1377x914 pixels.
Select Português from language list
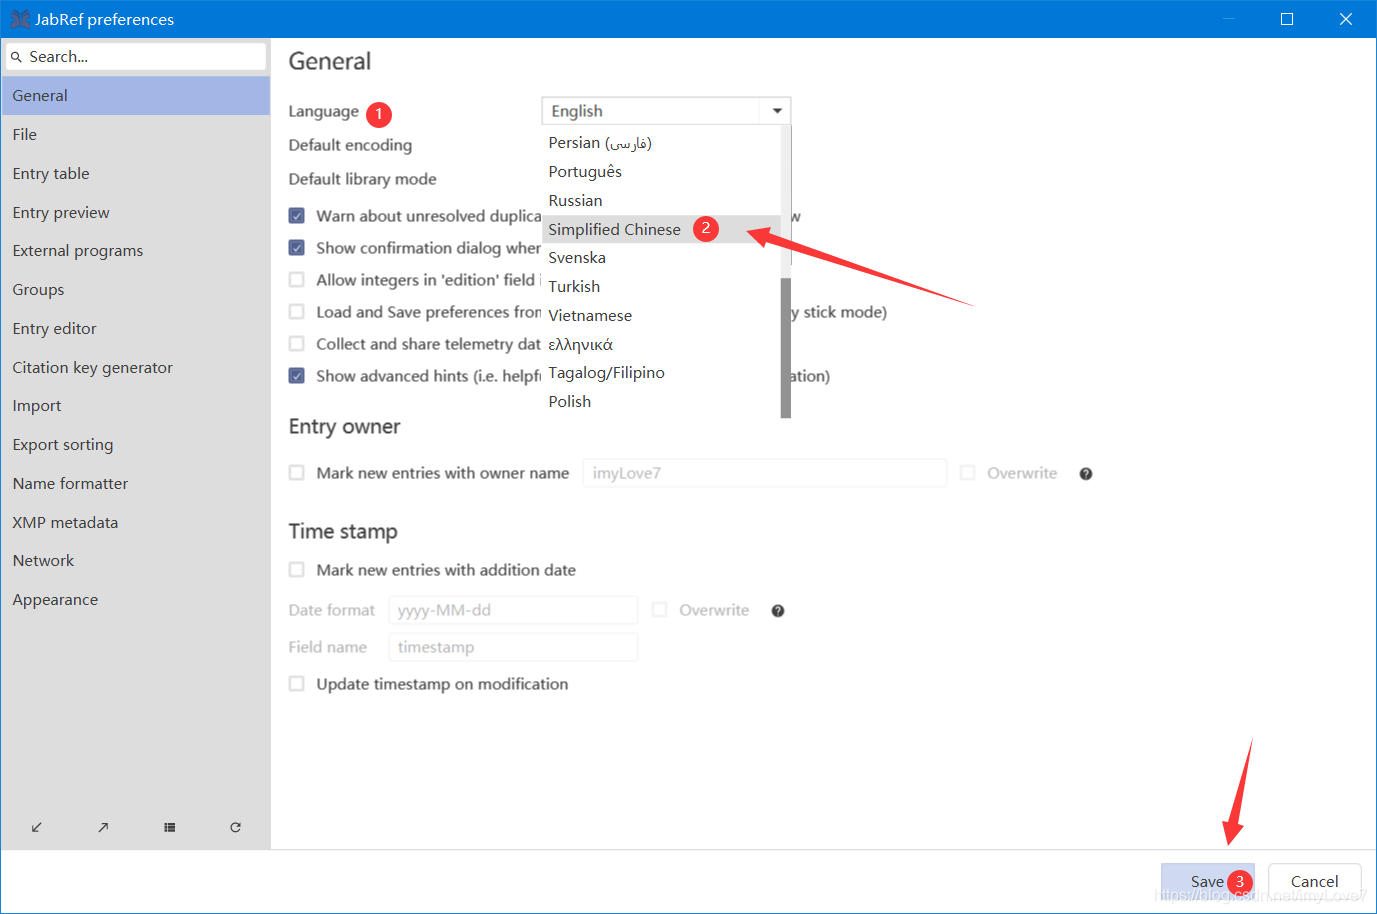coord(661,172)
